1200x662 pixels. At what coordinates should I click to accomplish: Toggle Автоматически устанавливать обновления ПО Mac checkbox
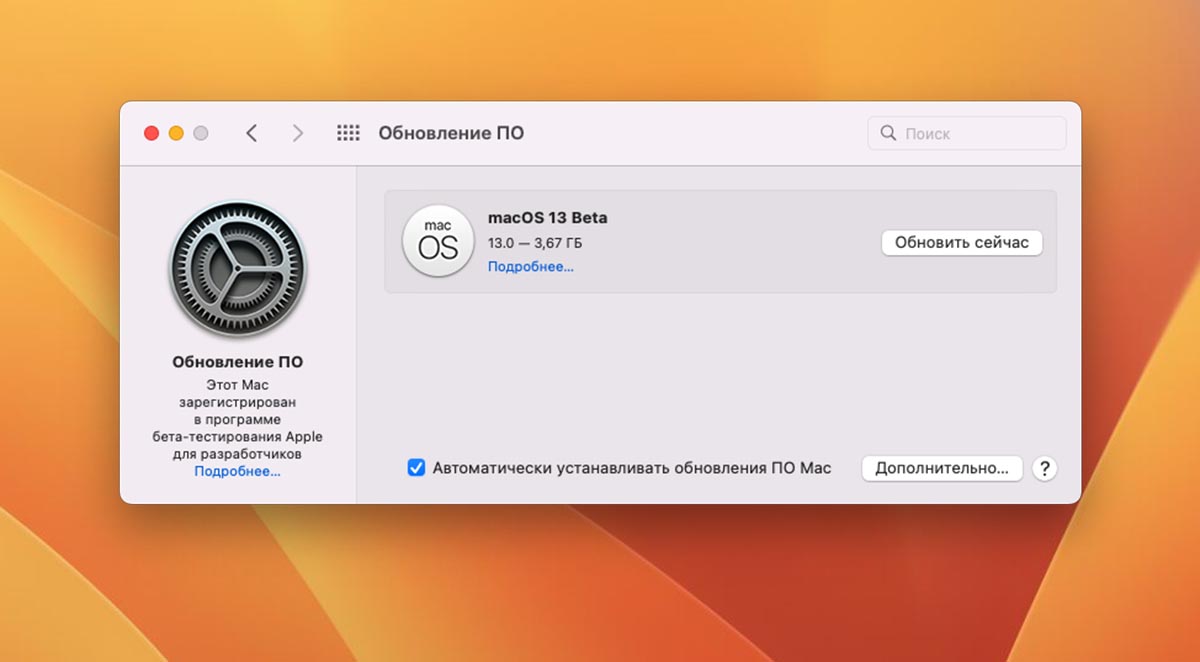point(417,468)
